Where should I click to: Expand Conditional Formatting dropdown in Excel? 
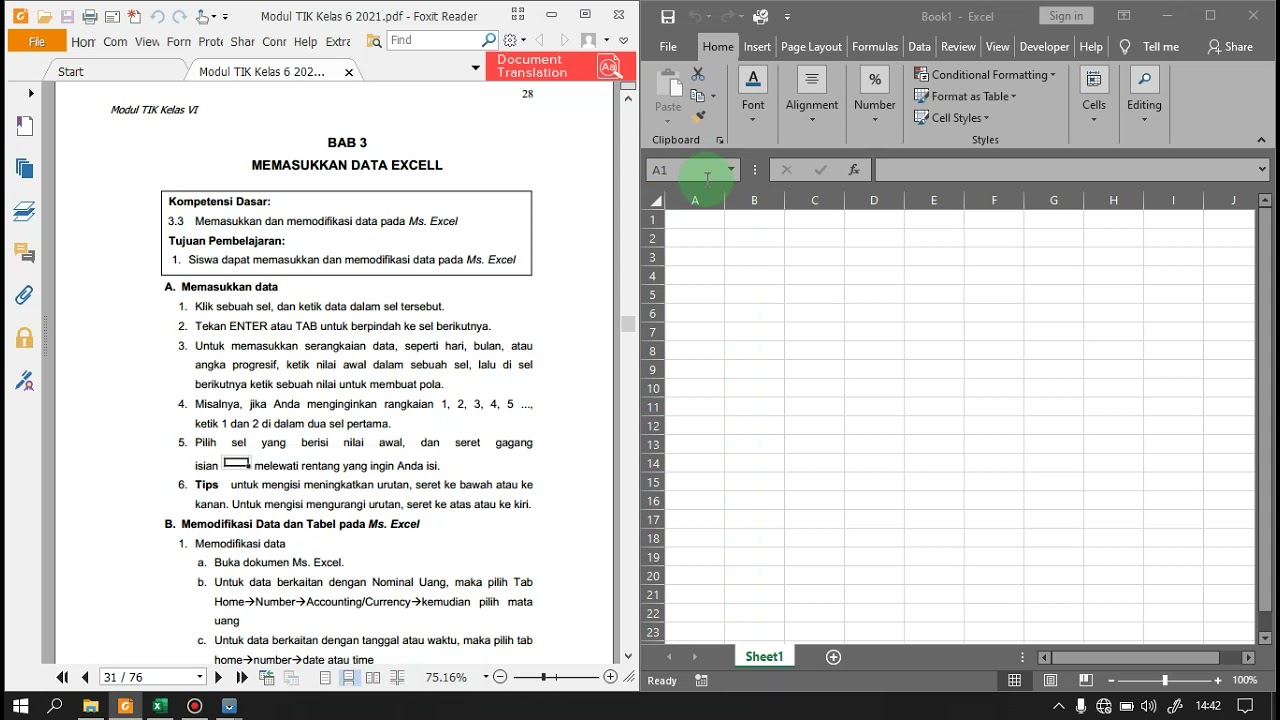(x=1053, y=75)
